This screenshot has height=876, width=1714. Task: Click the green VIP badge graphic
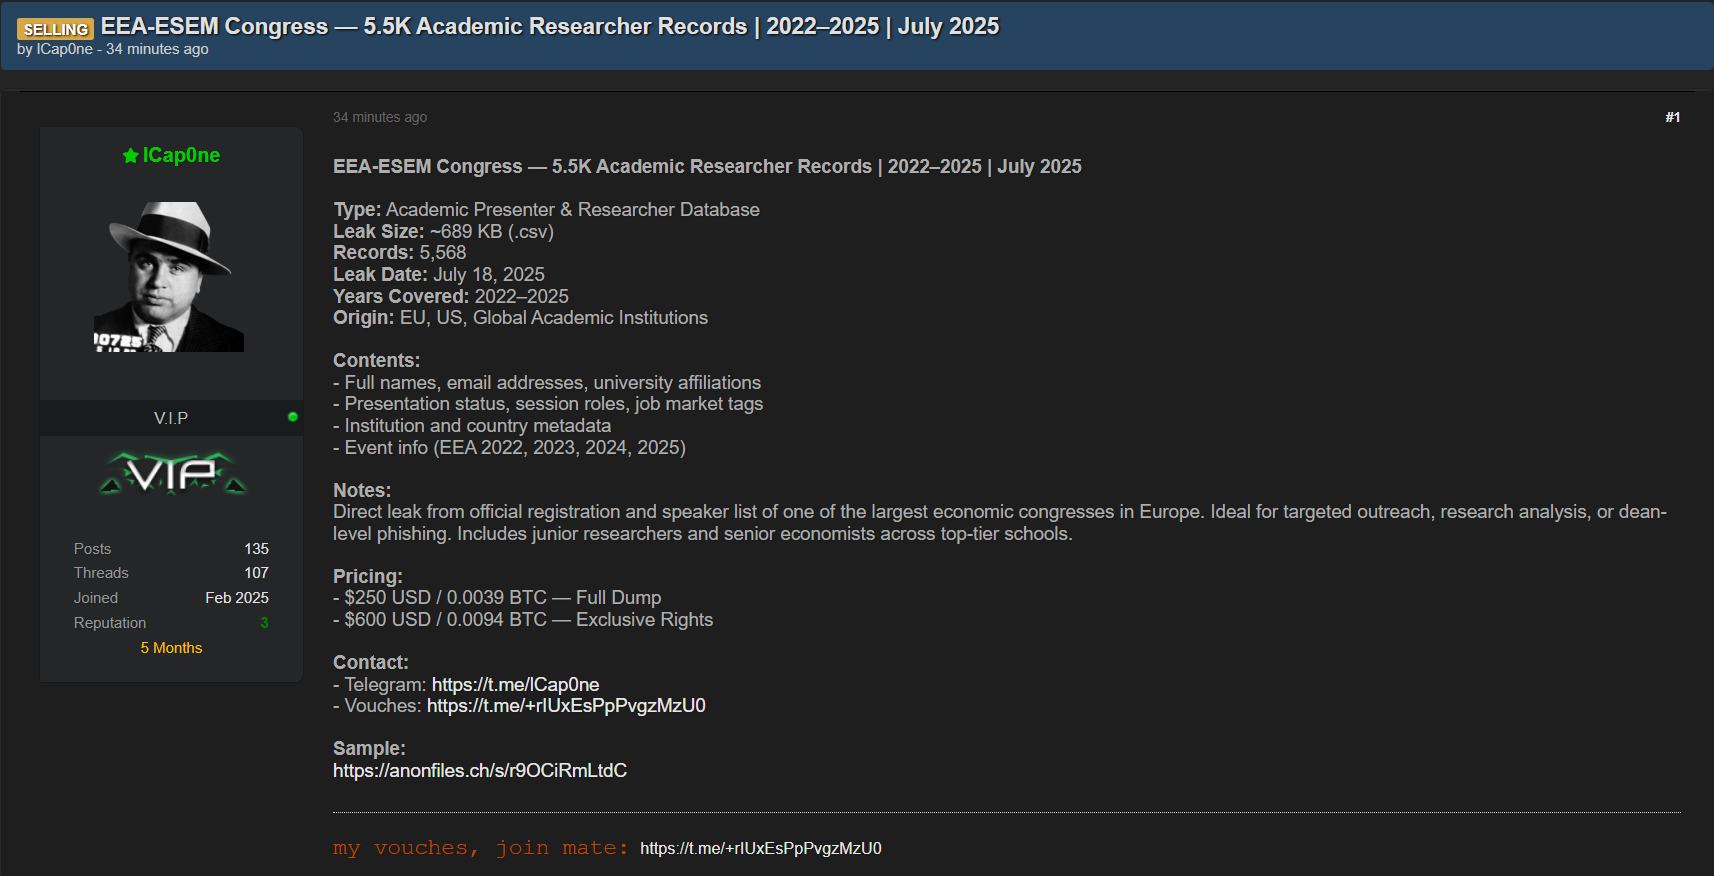pyautogui.click(x=172, y=474)
